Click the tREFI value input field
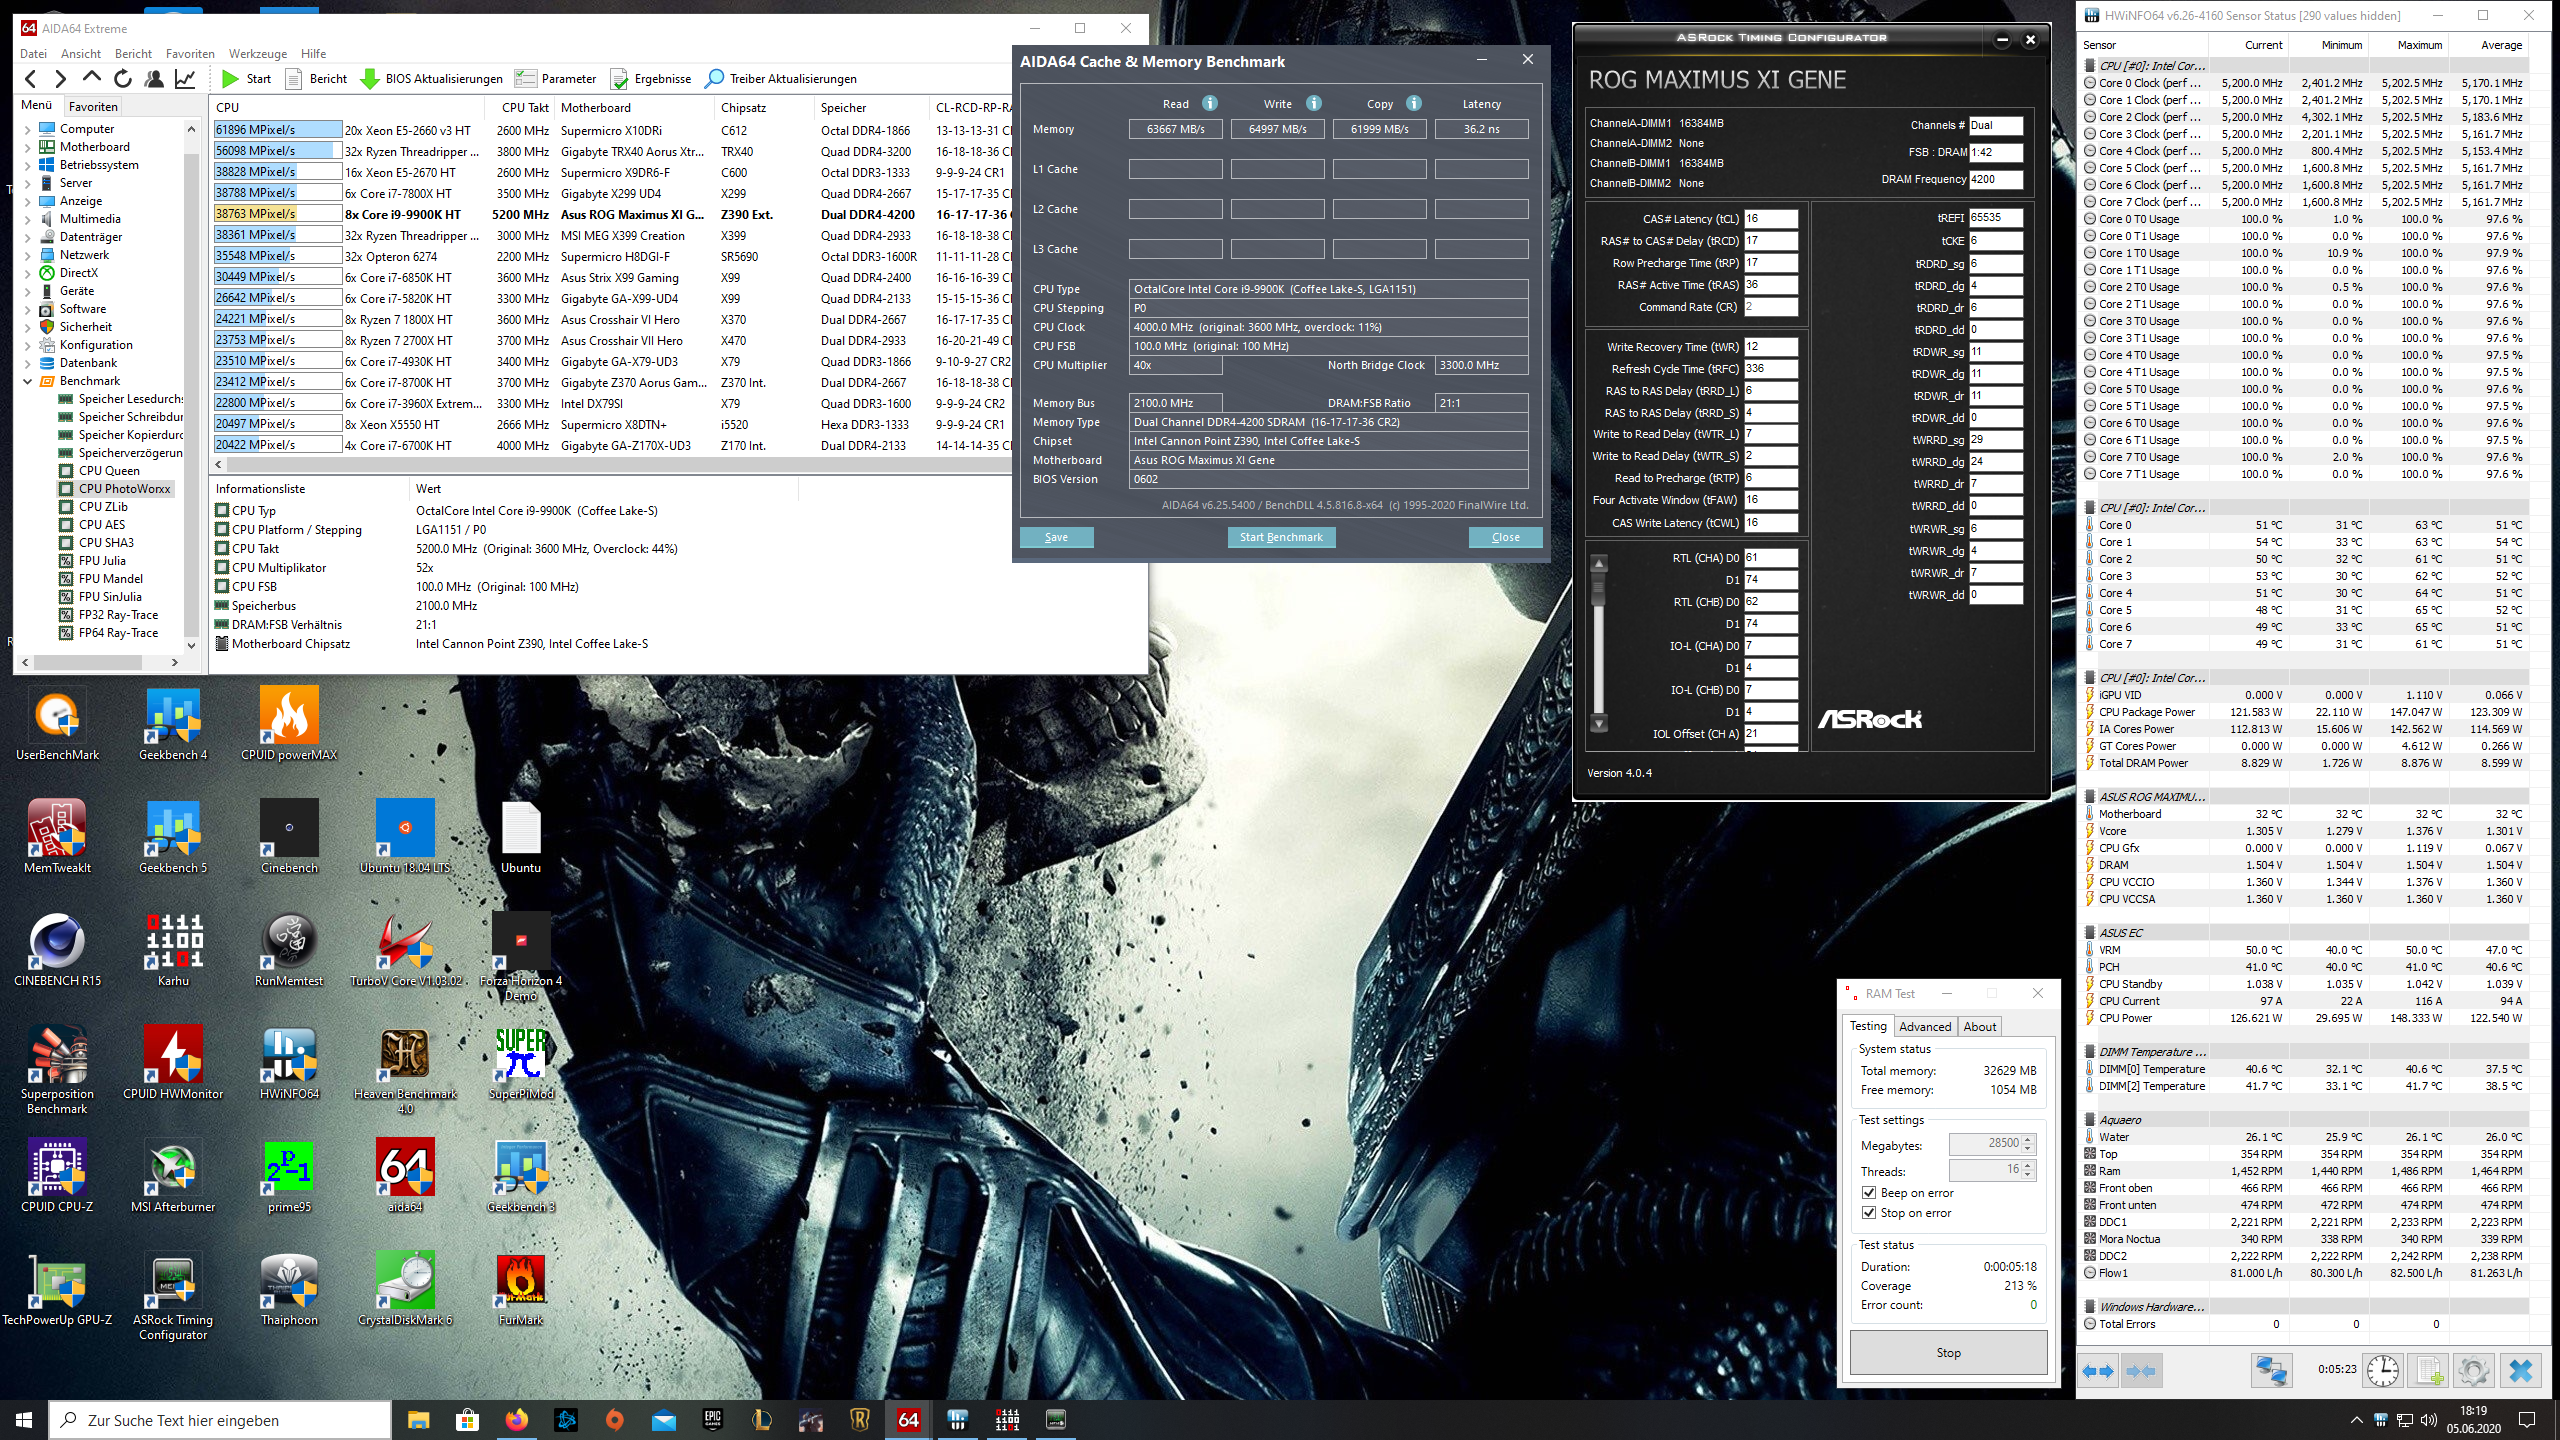 tap(1994, 218)
